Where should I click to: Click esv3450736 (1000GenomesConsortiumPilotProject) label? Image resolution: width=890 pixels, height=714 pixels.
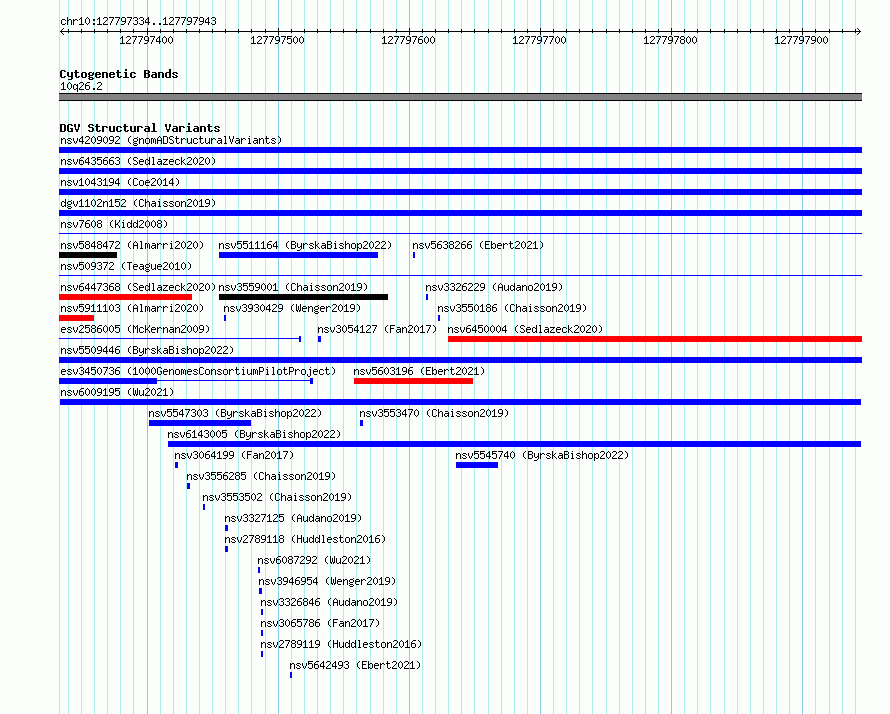point(198,371)
